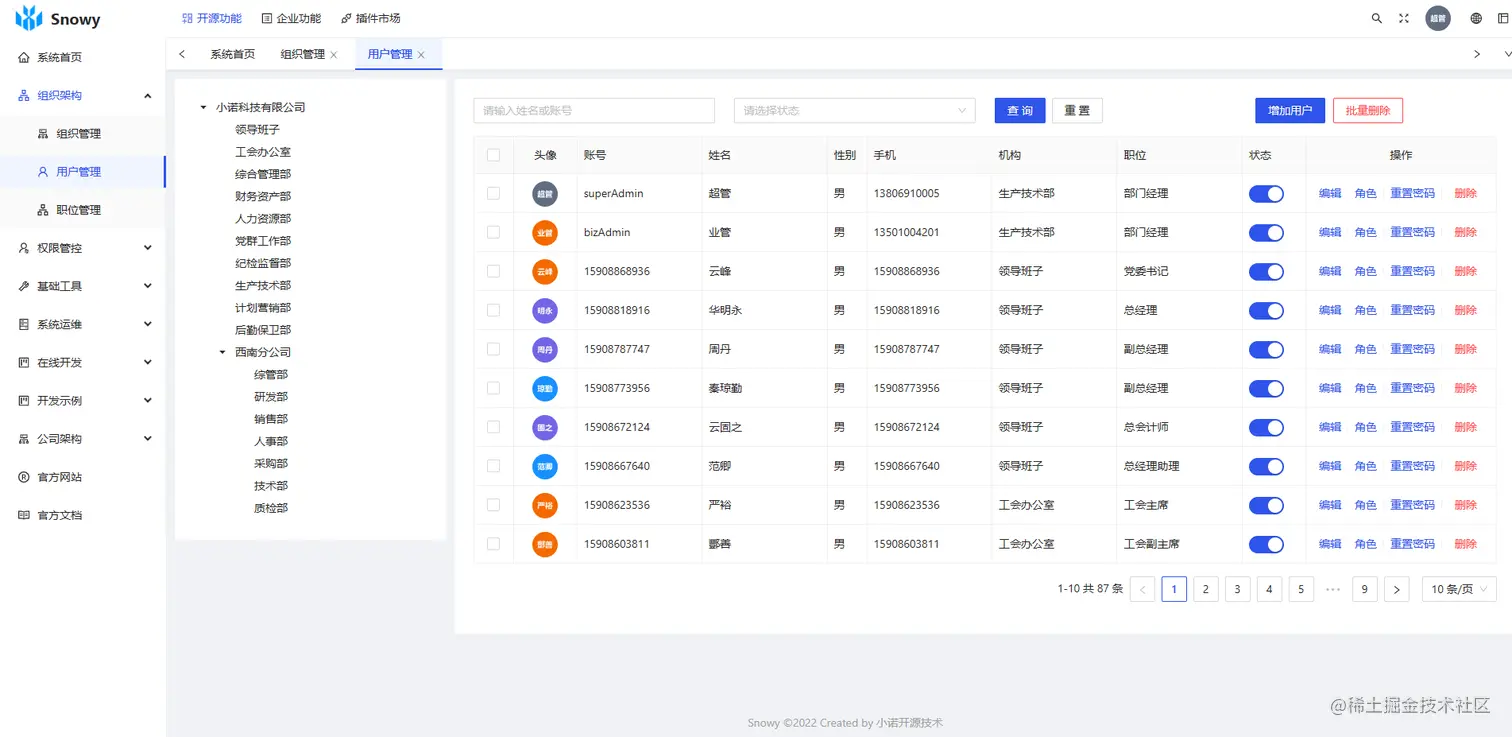The height and width of the screenshot is (737, 1512).
Task: Click the 增加用户 button
Action: coord(1290,110)
